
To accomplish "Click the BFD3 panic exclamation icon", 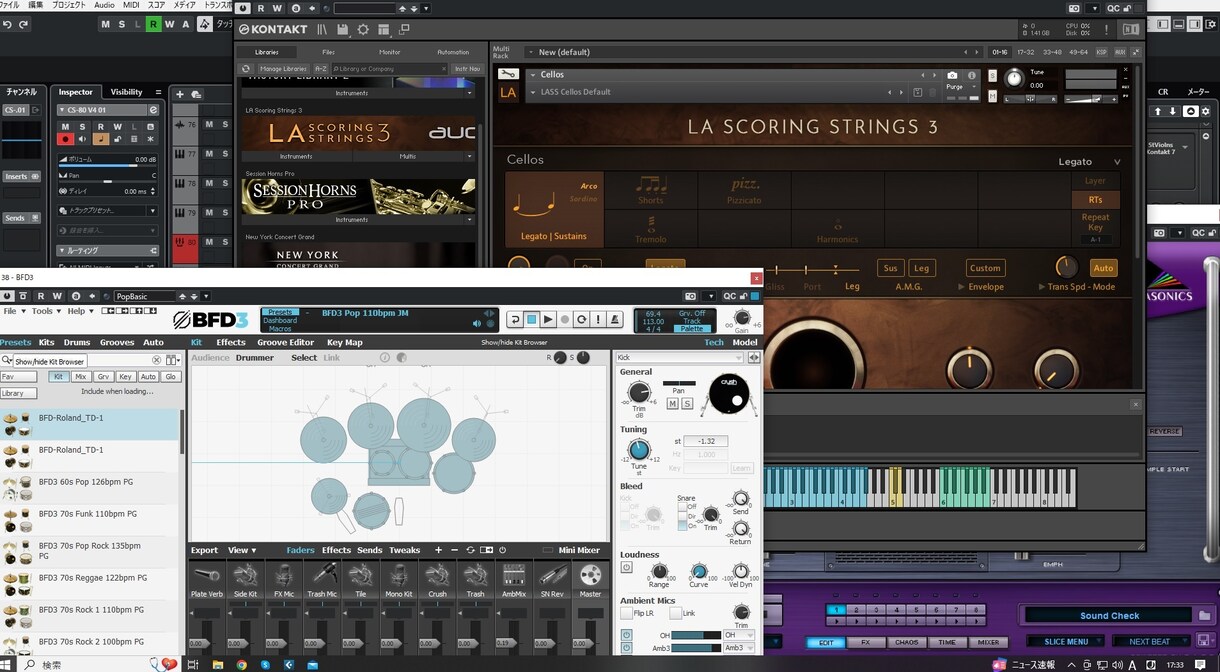I will [599, 319].
